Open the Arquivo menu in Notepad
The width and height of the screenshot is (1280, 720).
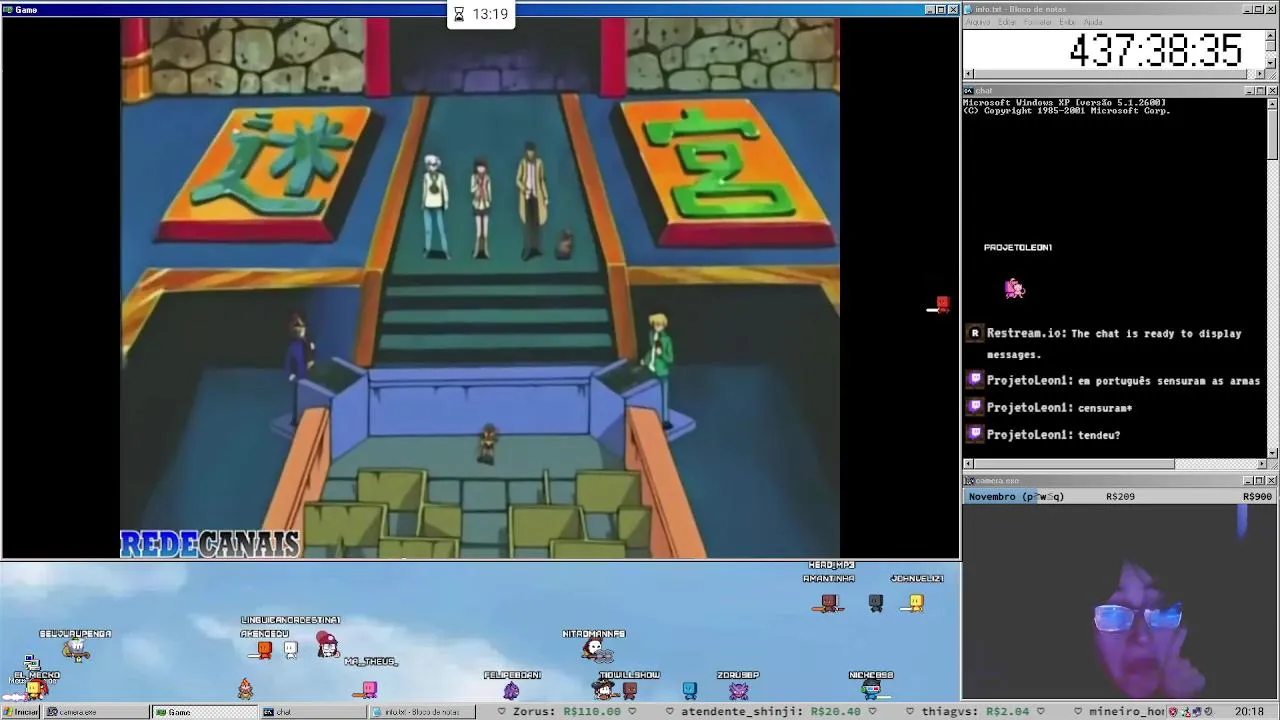pyautogui.click(x=978, y=22)
